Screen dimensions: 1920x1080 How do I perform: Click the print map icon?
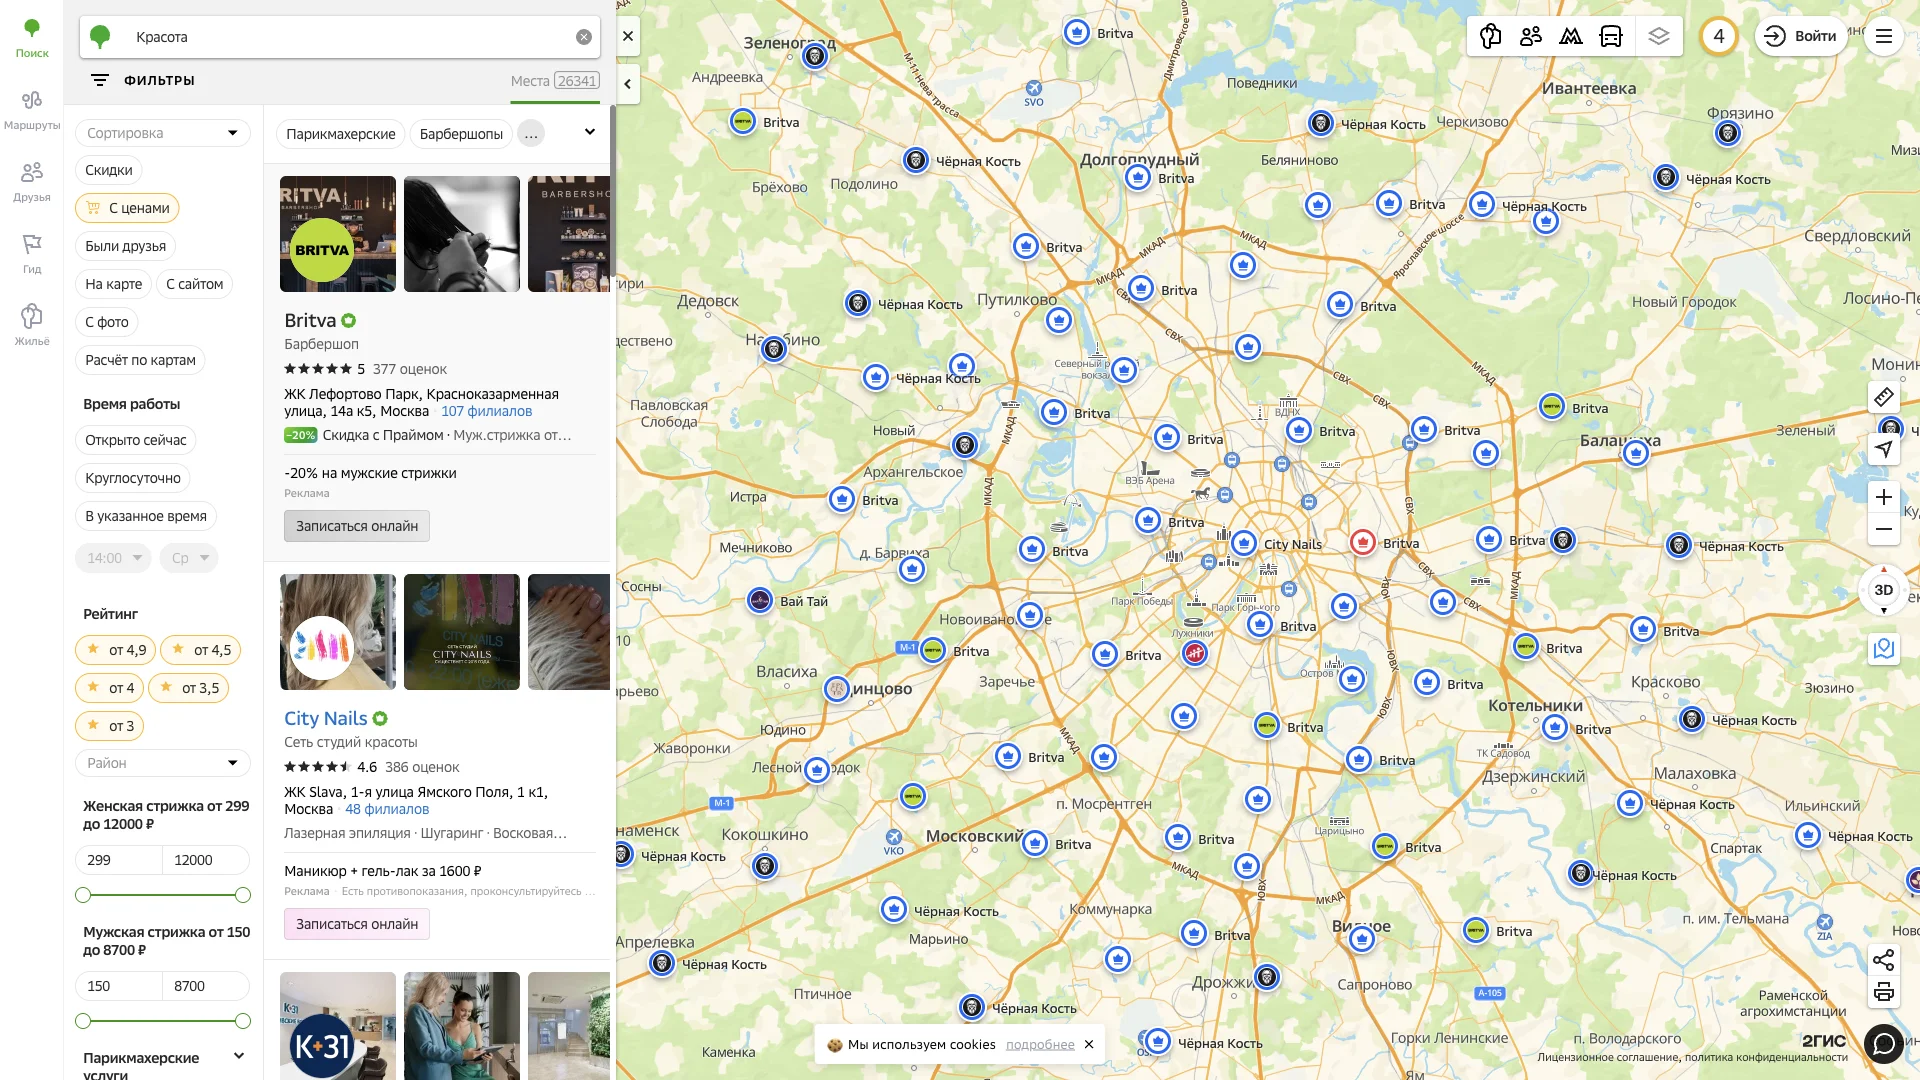pyautogui.click(x=1883, y=992)
